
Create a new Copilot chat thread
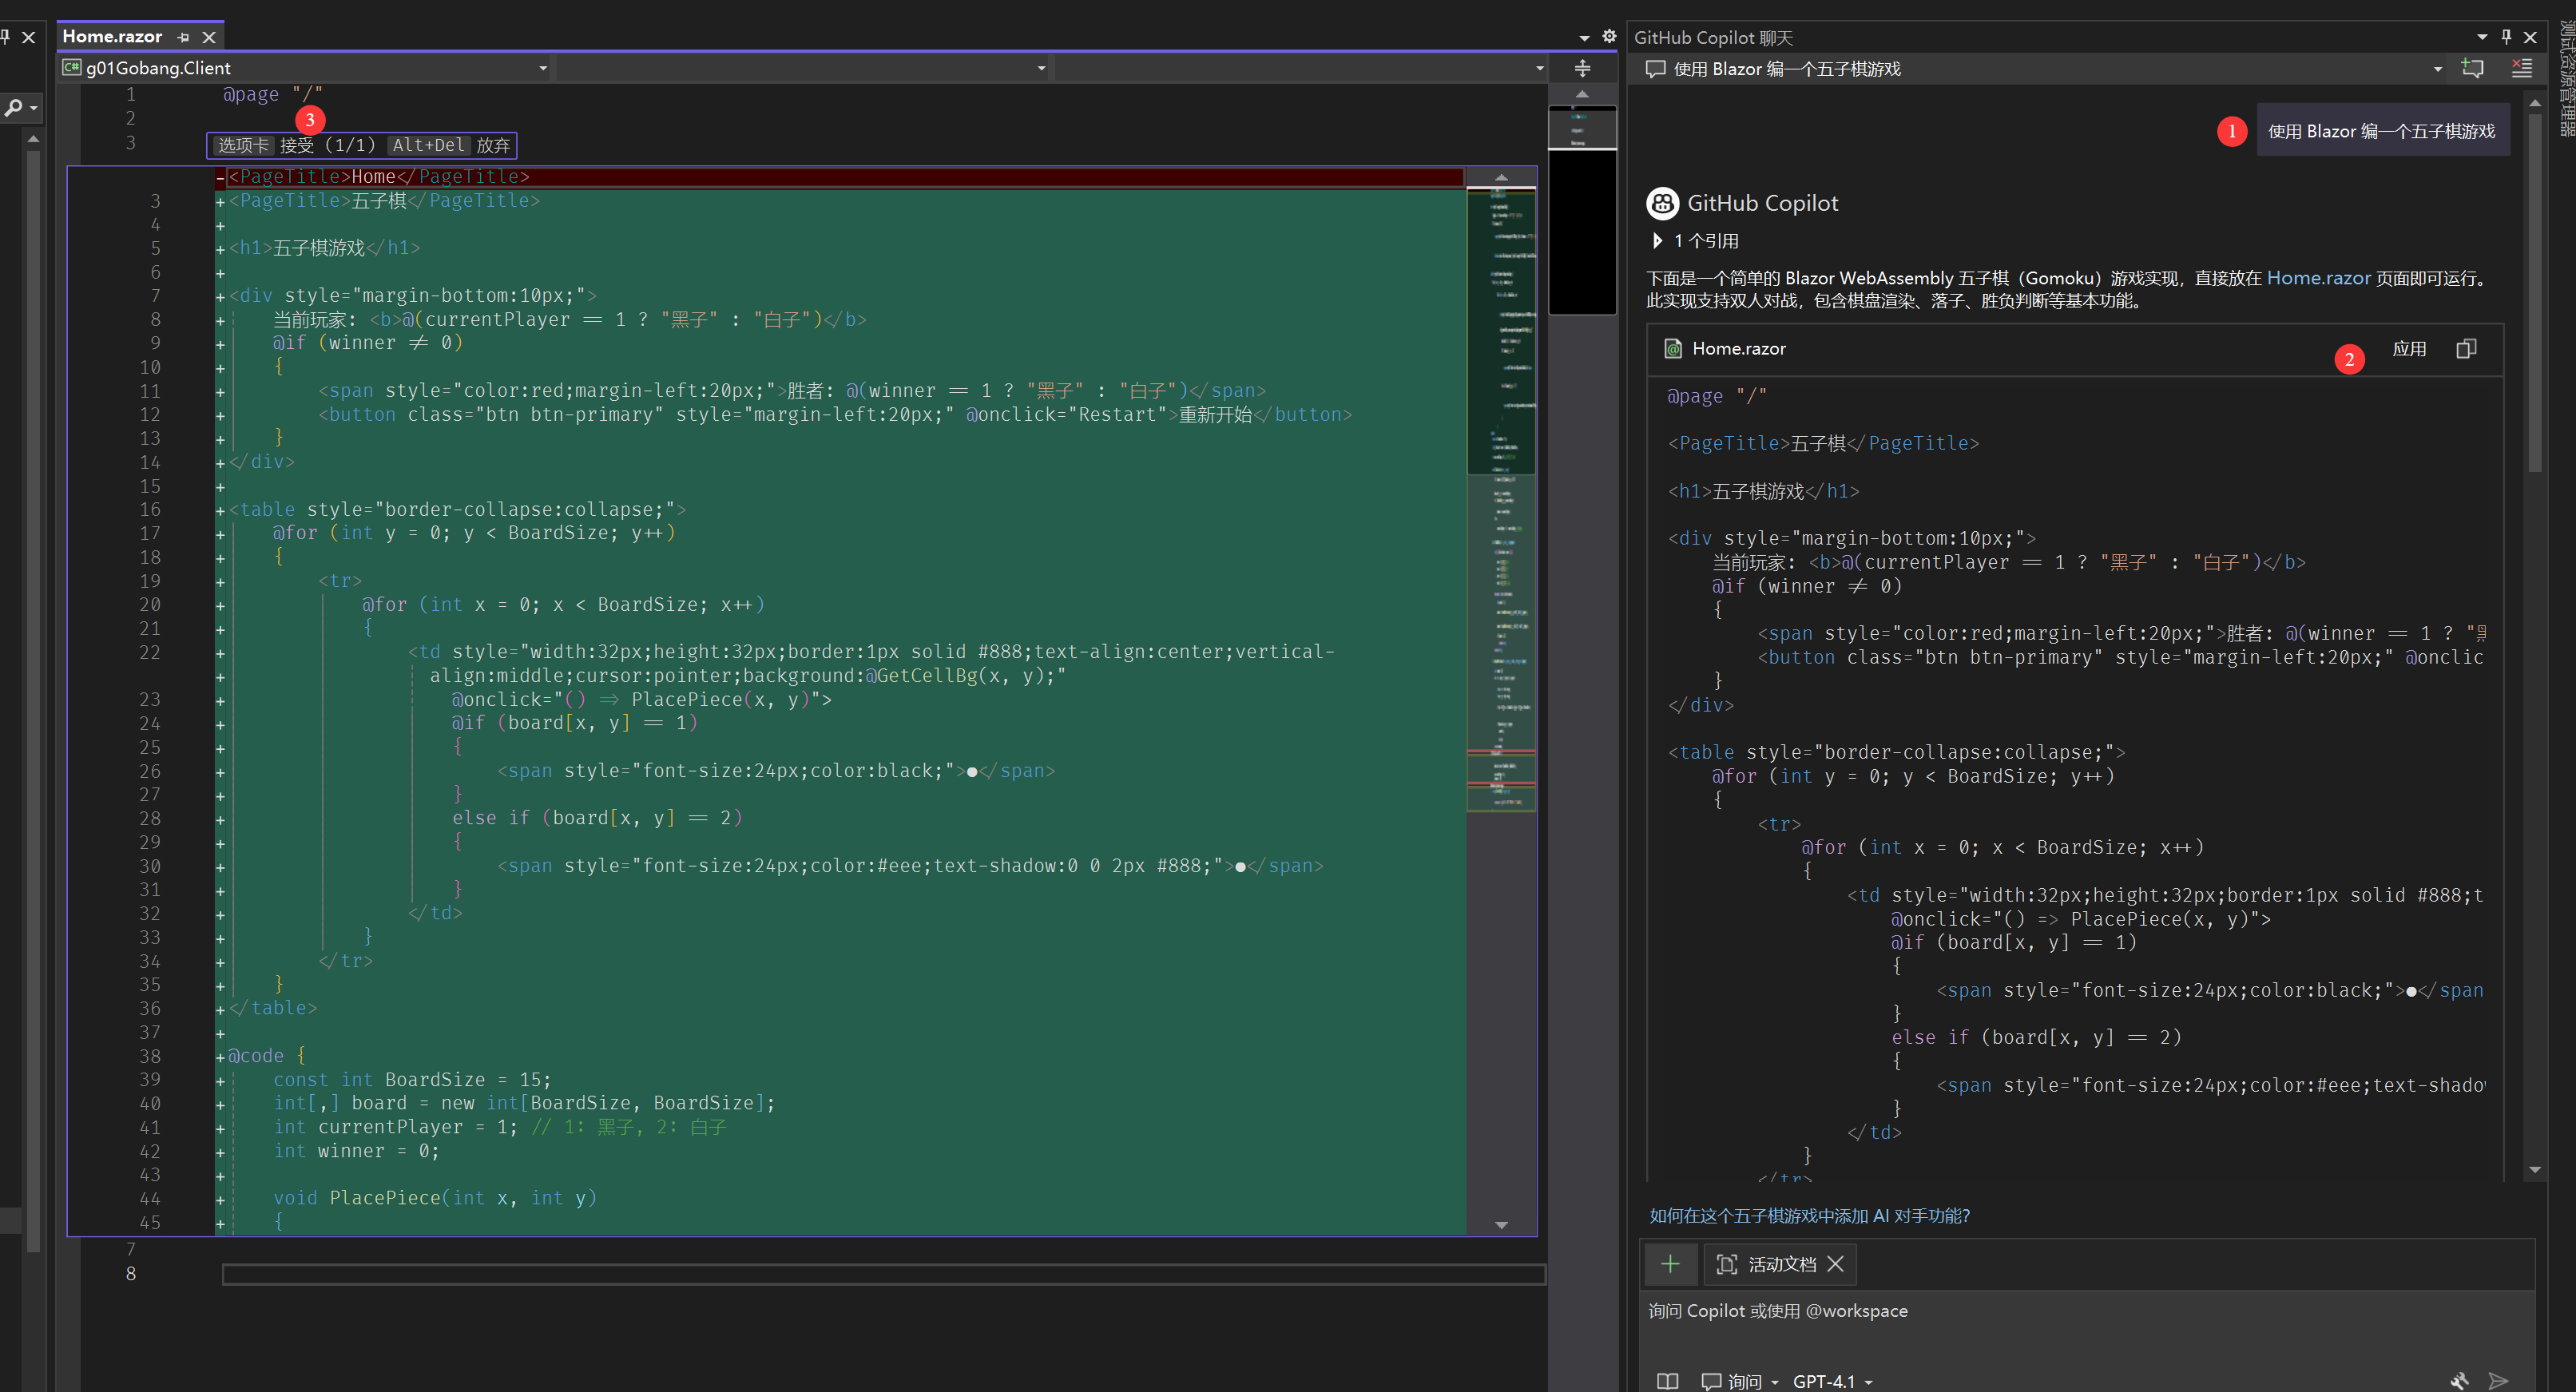pos(2472,68)
